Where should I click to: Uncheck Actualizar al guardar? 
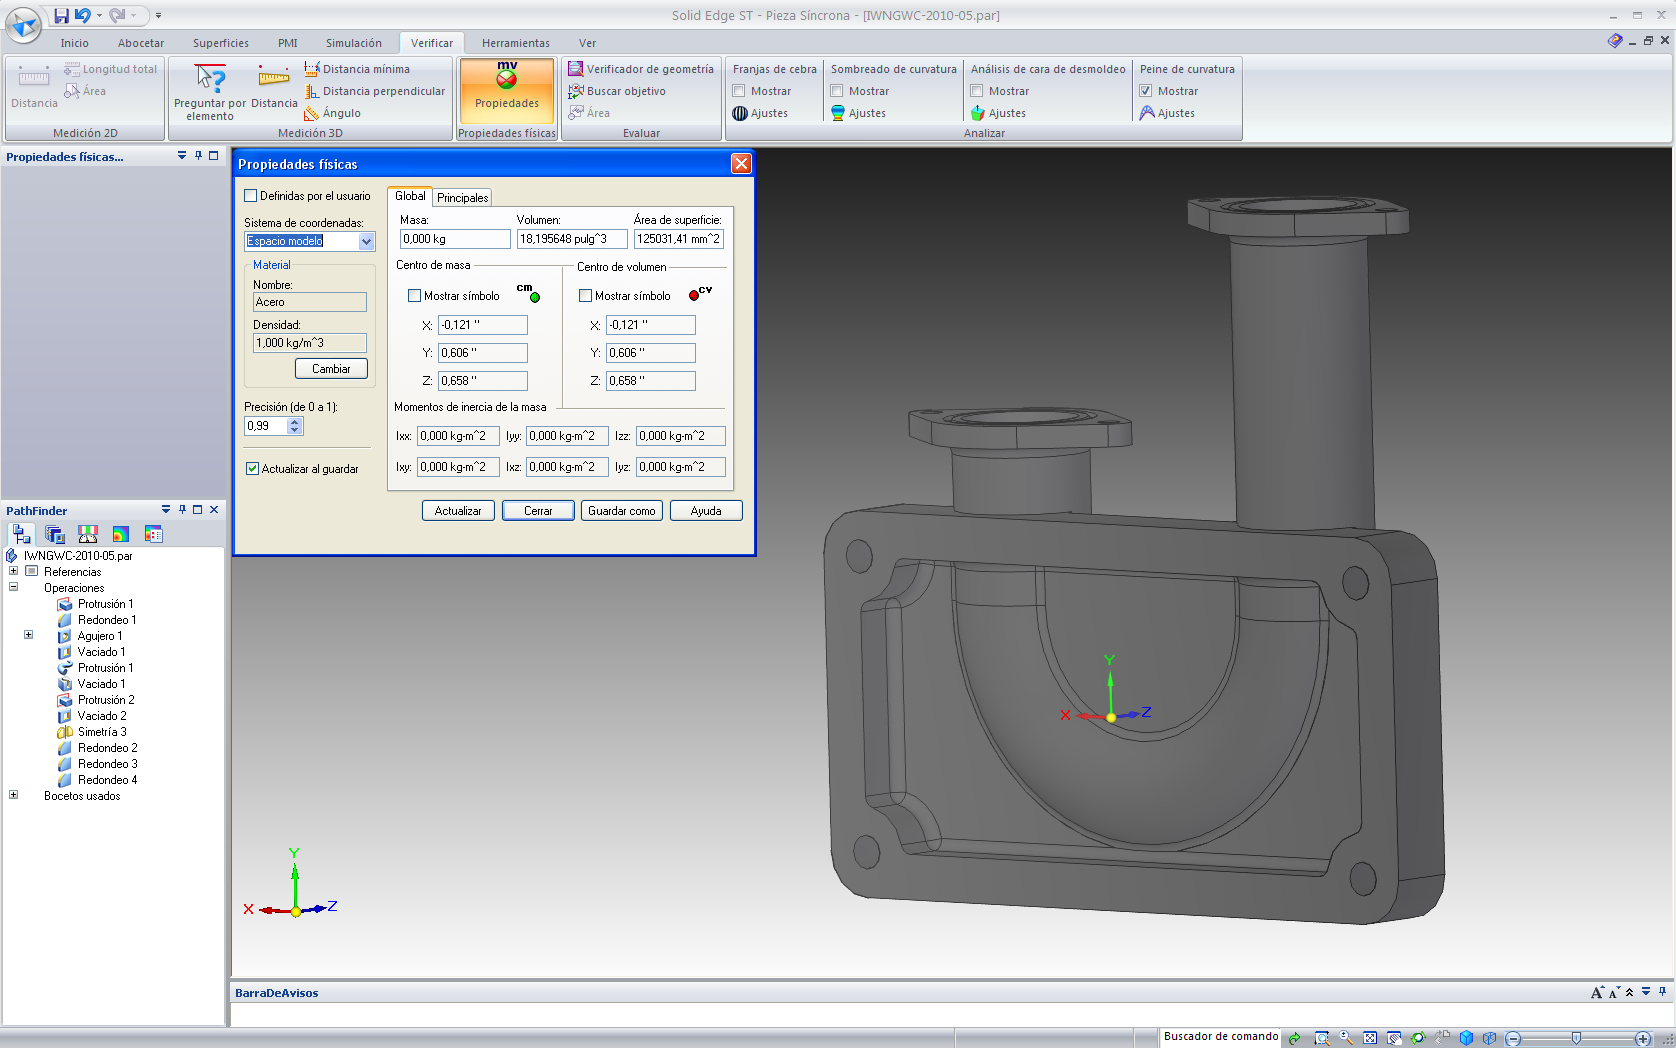coord(253,469)
